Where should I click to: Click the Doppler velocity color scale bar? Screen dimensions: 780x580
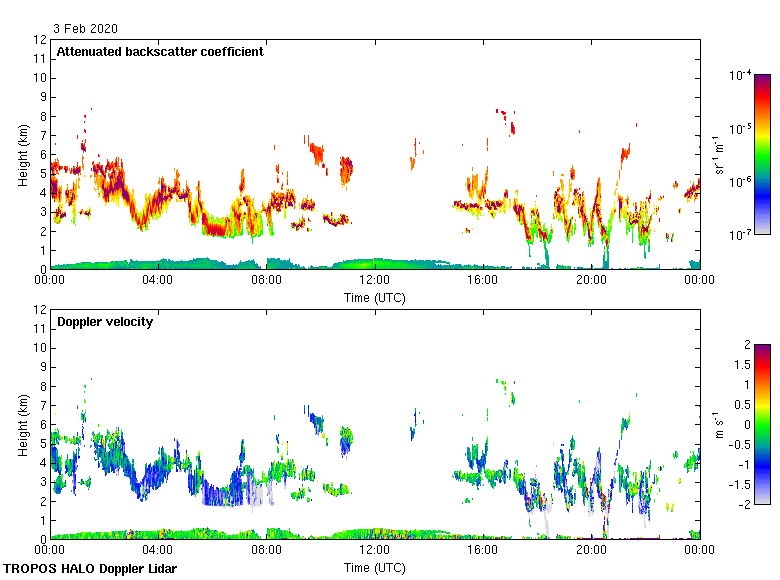pos(762,424)
